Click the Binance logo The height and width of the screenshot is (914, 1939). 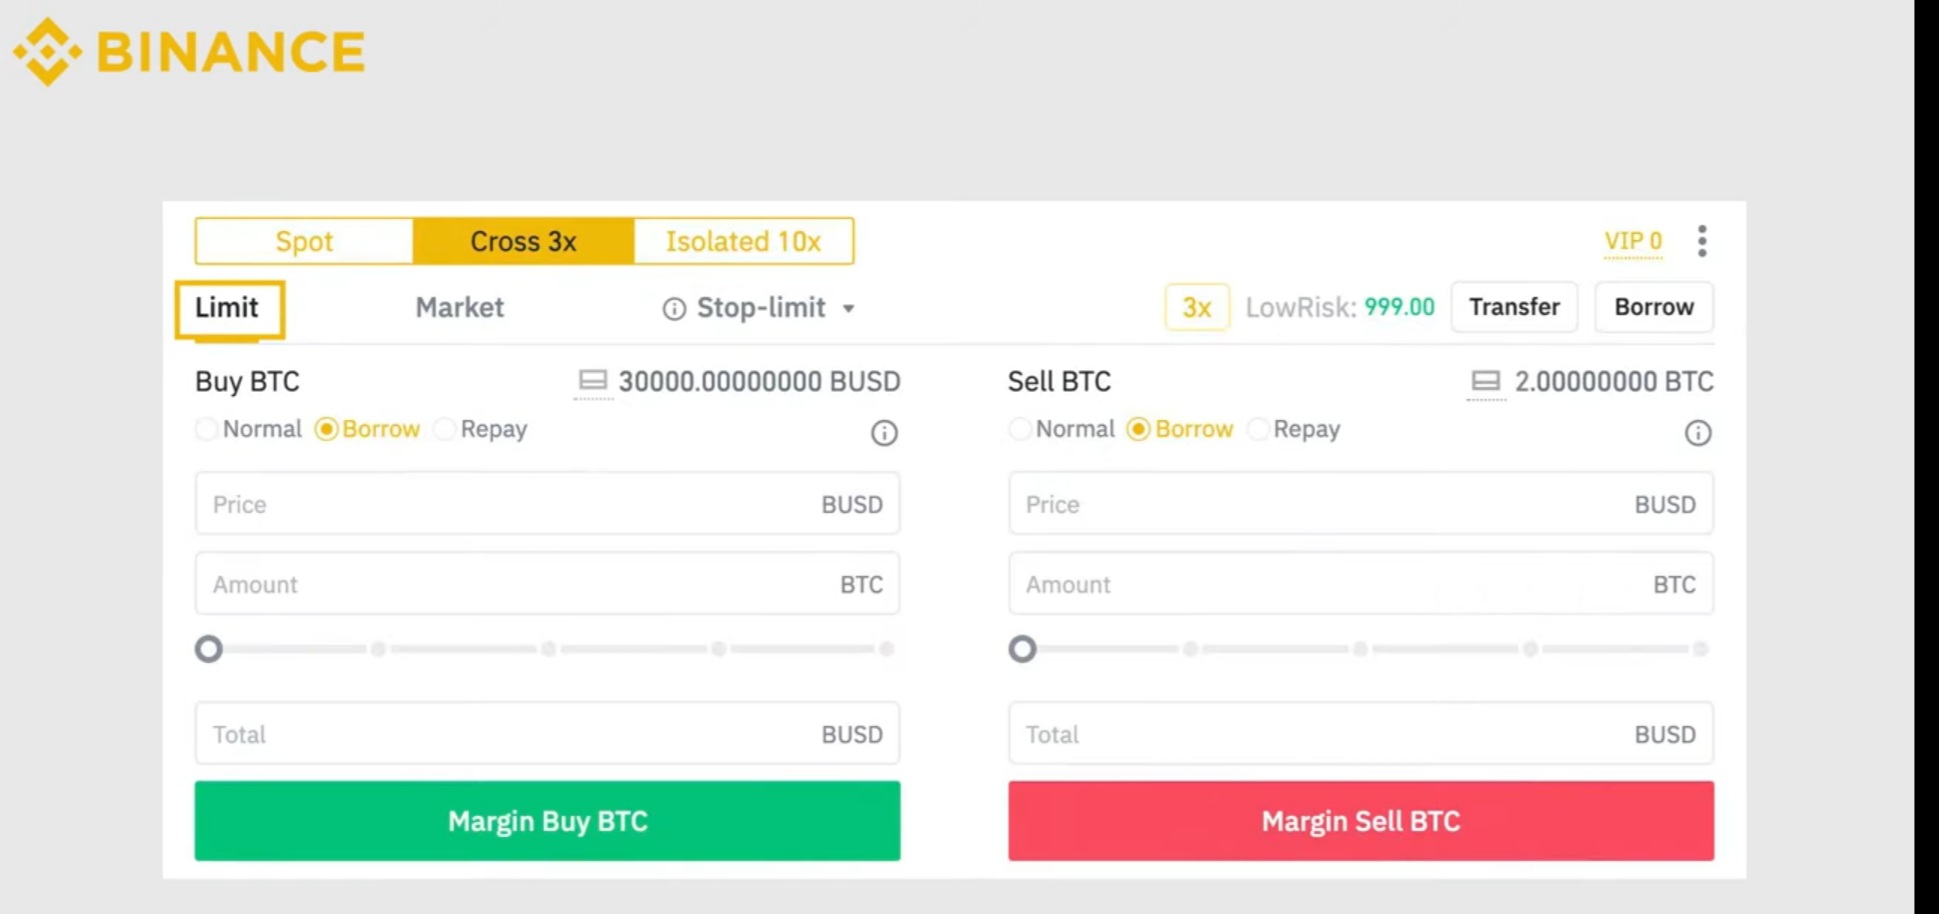[189, 51]
